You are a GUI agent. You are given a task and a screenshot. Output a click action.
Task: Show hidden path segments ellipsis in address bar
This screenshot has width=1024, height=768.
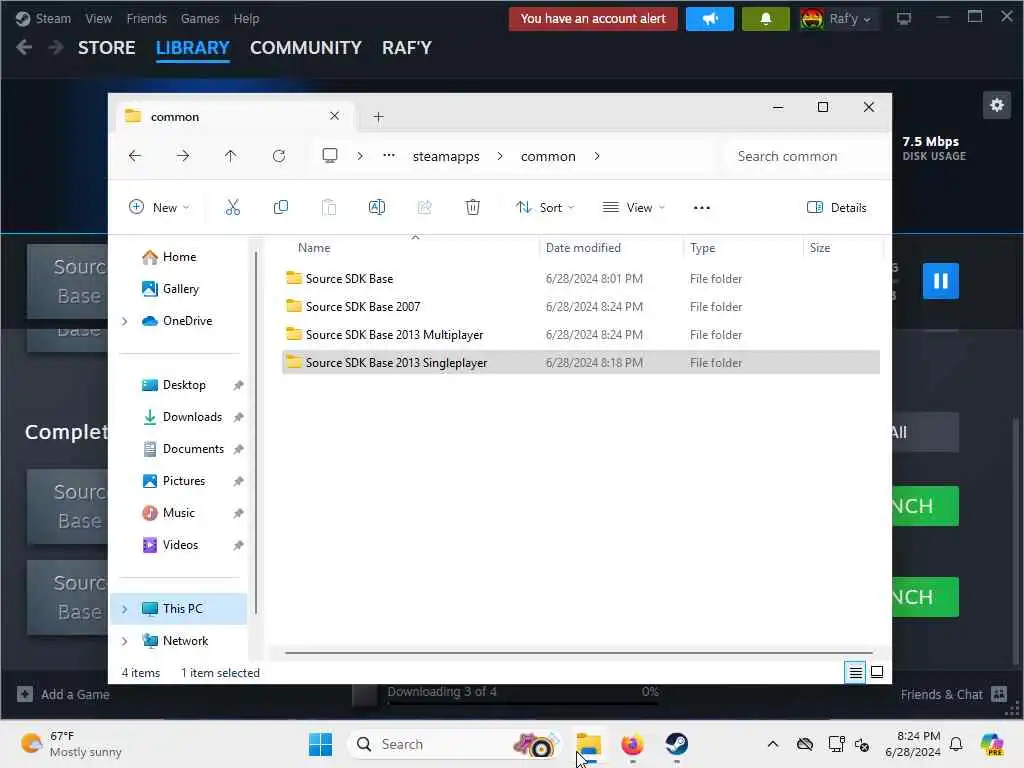point(389,155)
